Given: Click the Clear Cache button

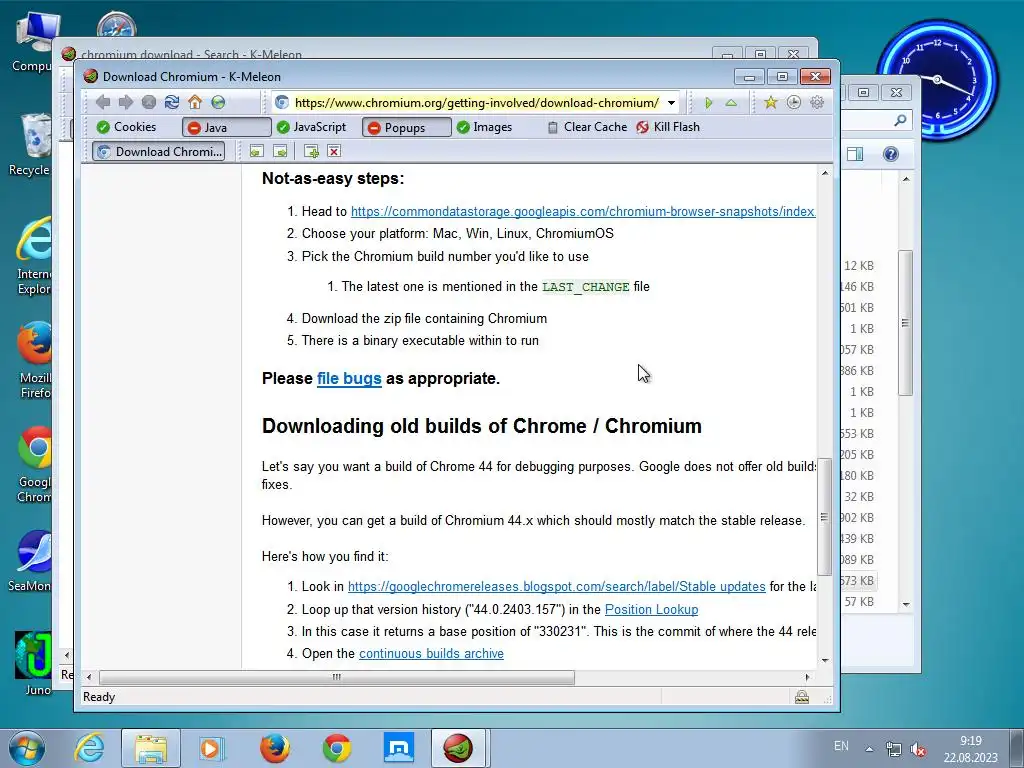Looking at the screenshot, I should pos(586,127).
